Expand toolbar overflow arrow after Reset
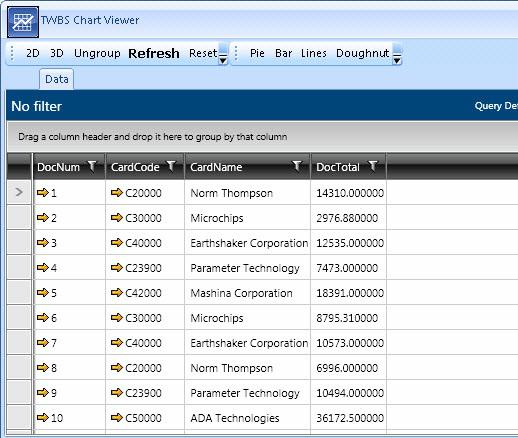 click(223, 54)
